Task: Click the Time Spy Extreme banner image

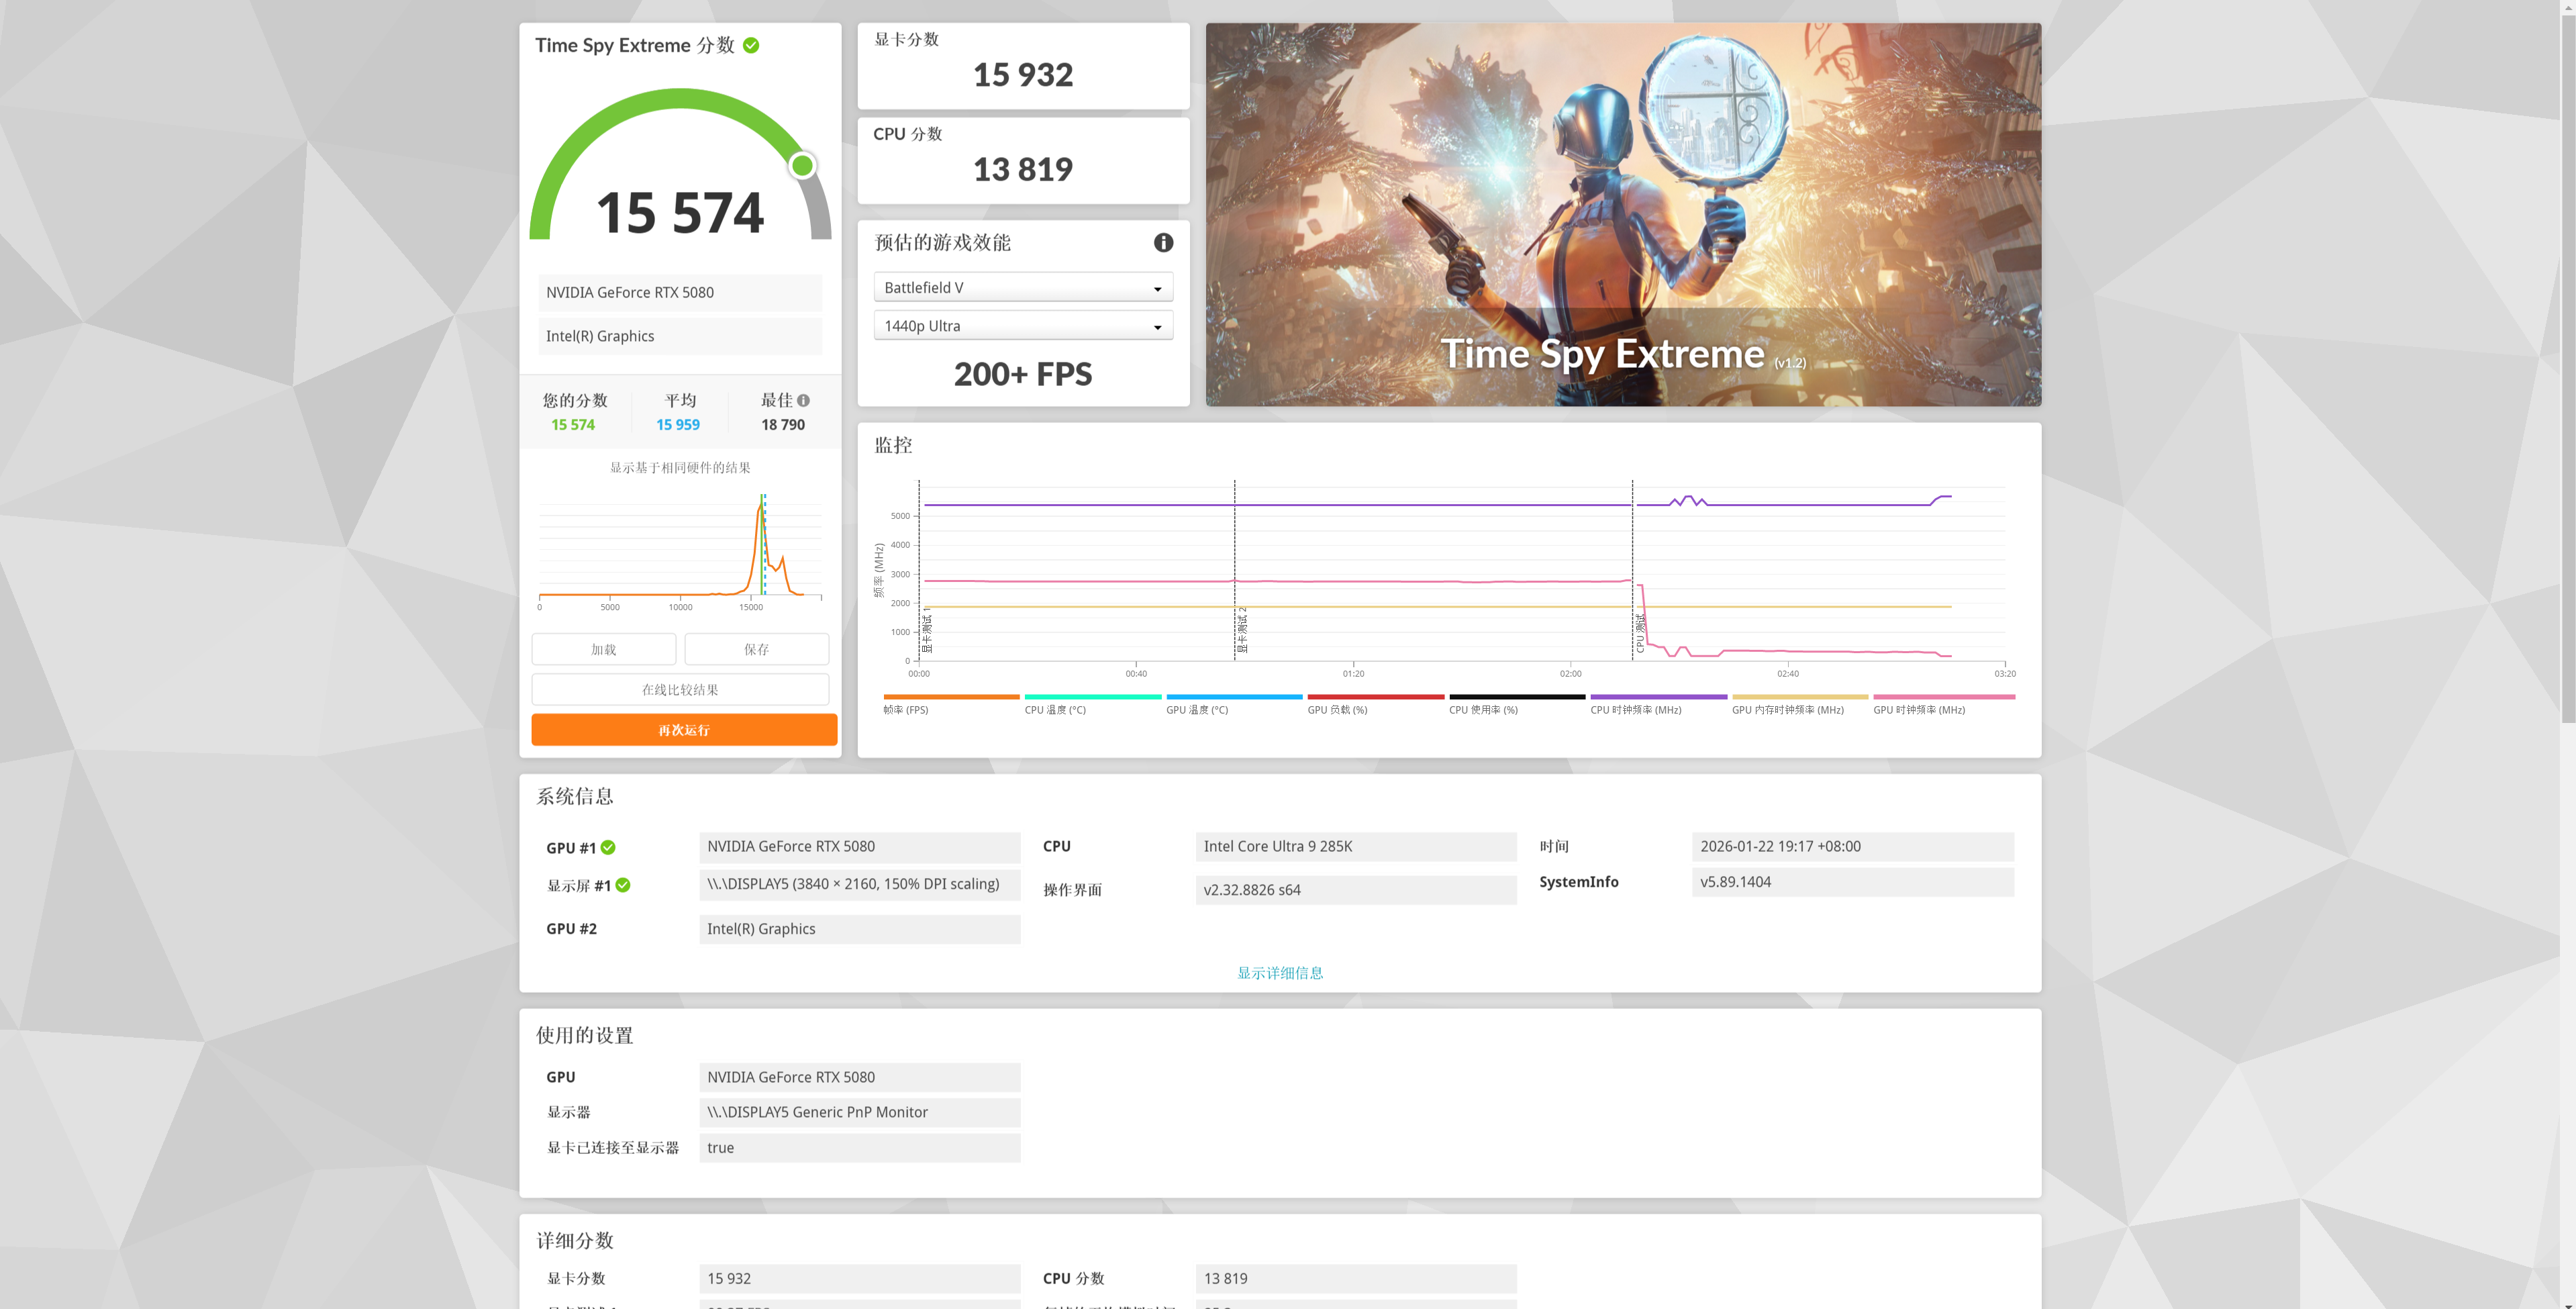Action: (x=1622, y=215)
